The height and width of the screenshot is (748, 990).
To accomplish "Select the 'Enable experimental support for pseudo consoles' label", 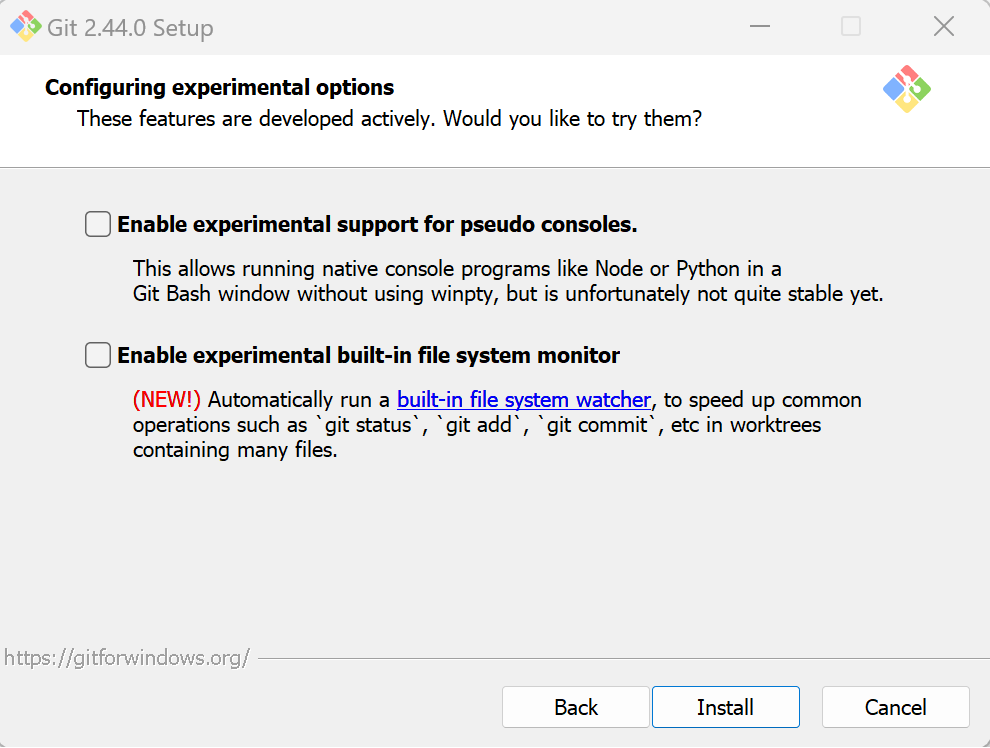I will click(x=377, y=225).
